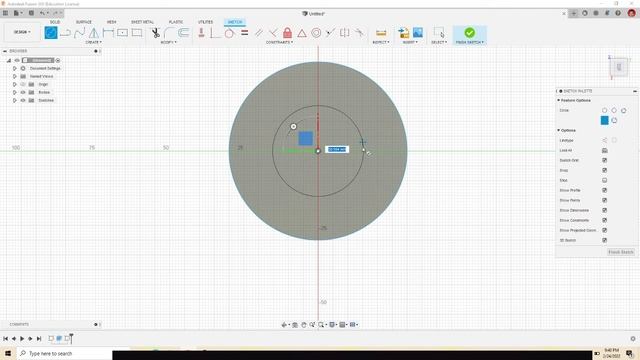The image size is (640, 360).
Task: Expand the Document Settings node
Action: tap(15, 68)
